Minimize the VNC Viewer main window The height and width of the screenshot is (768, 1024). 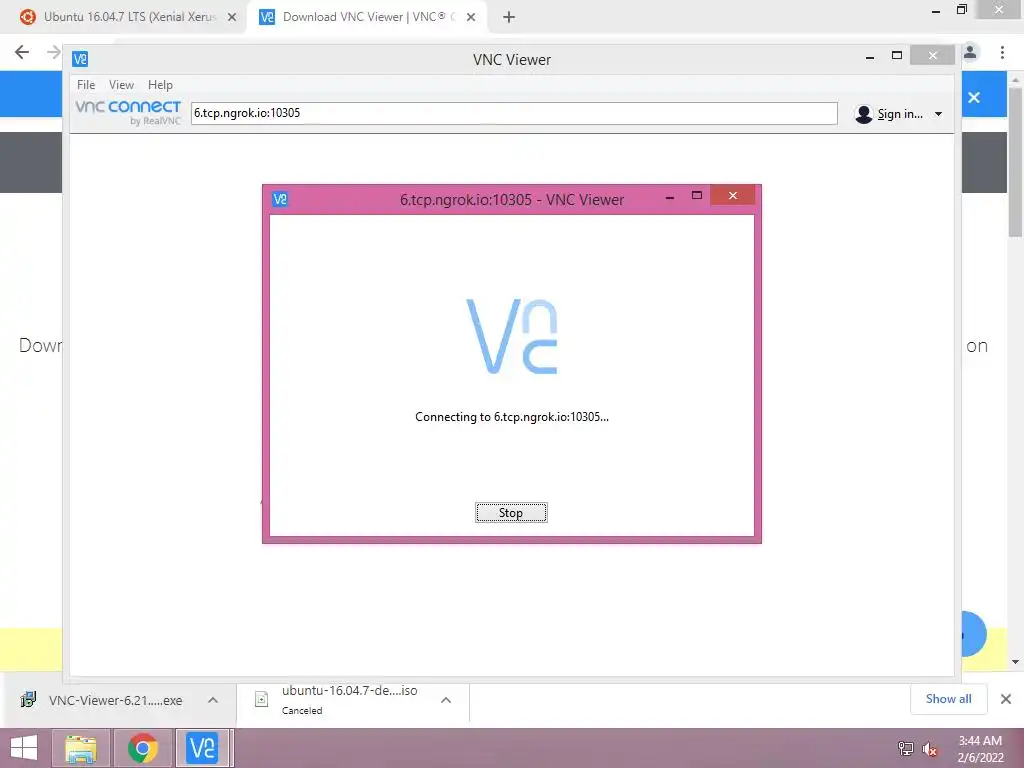[x=870, y=57]
